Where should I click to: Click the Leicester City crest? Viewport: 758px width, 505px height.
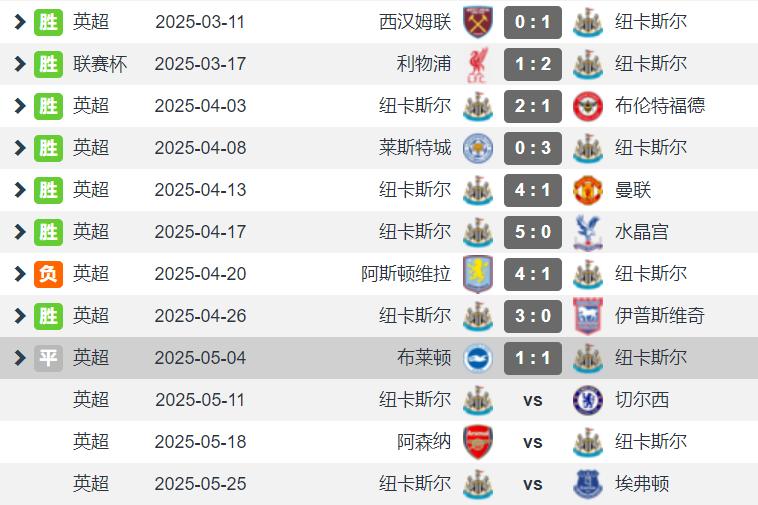point(478,148)
